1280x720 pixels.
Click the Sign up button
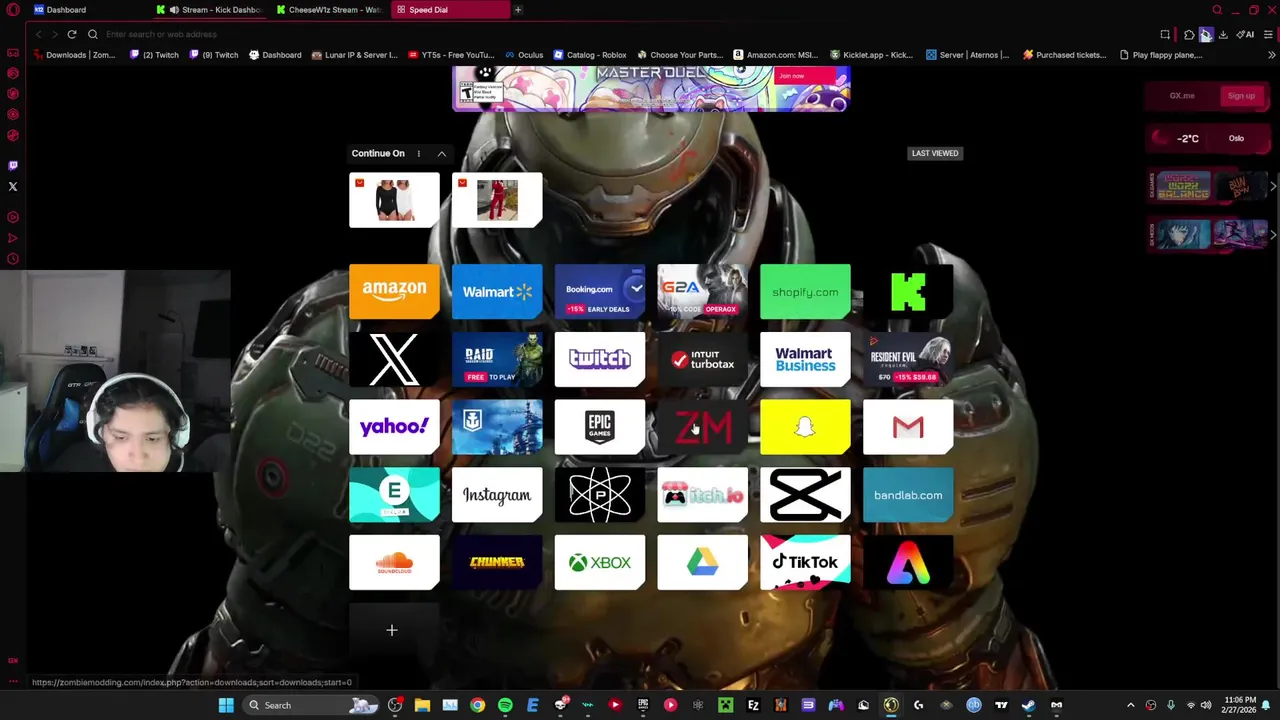[1241, 96]
